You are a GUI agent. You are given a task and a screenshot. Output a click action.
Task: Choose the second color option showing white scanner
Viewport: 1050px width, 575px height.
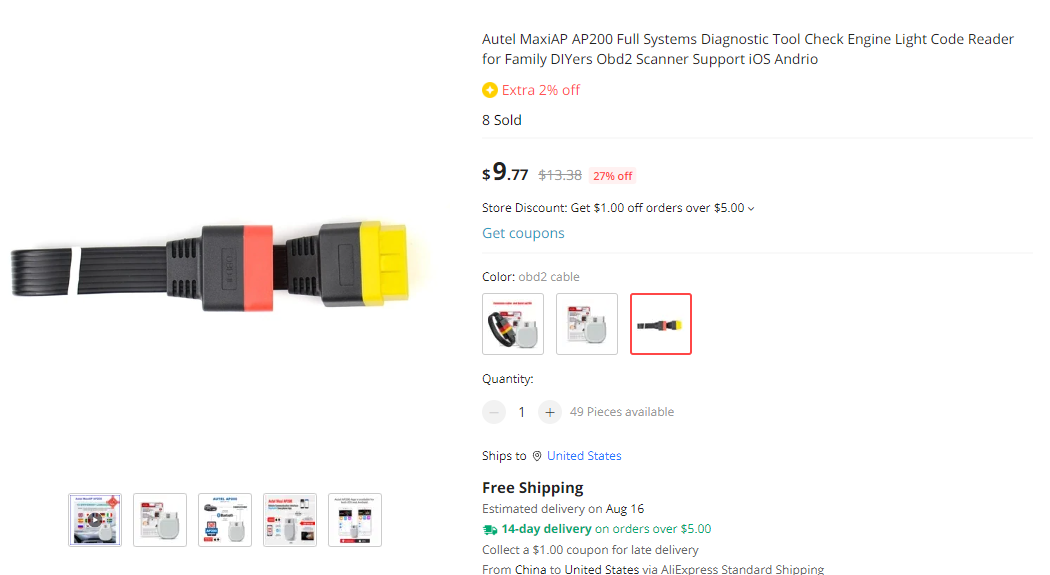(x=587, y=324)
